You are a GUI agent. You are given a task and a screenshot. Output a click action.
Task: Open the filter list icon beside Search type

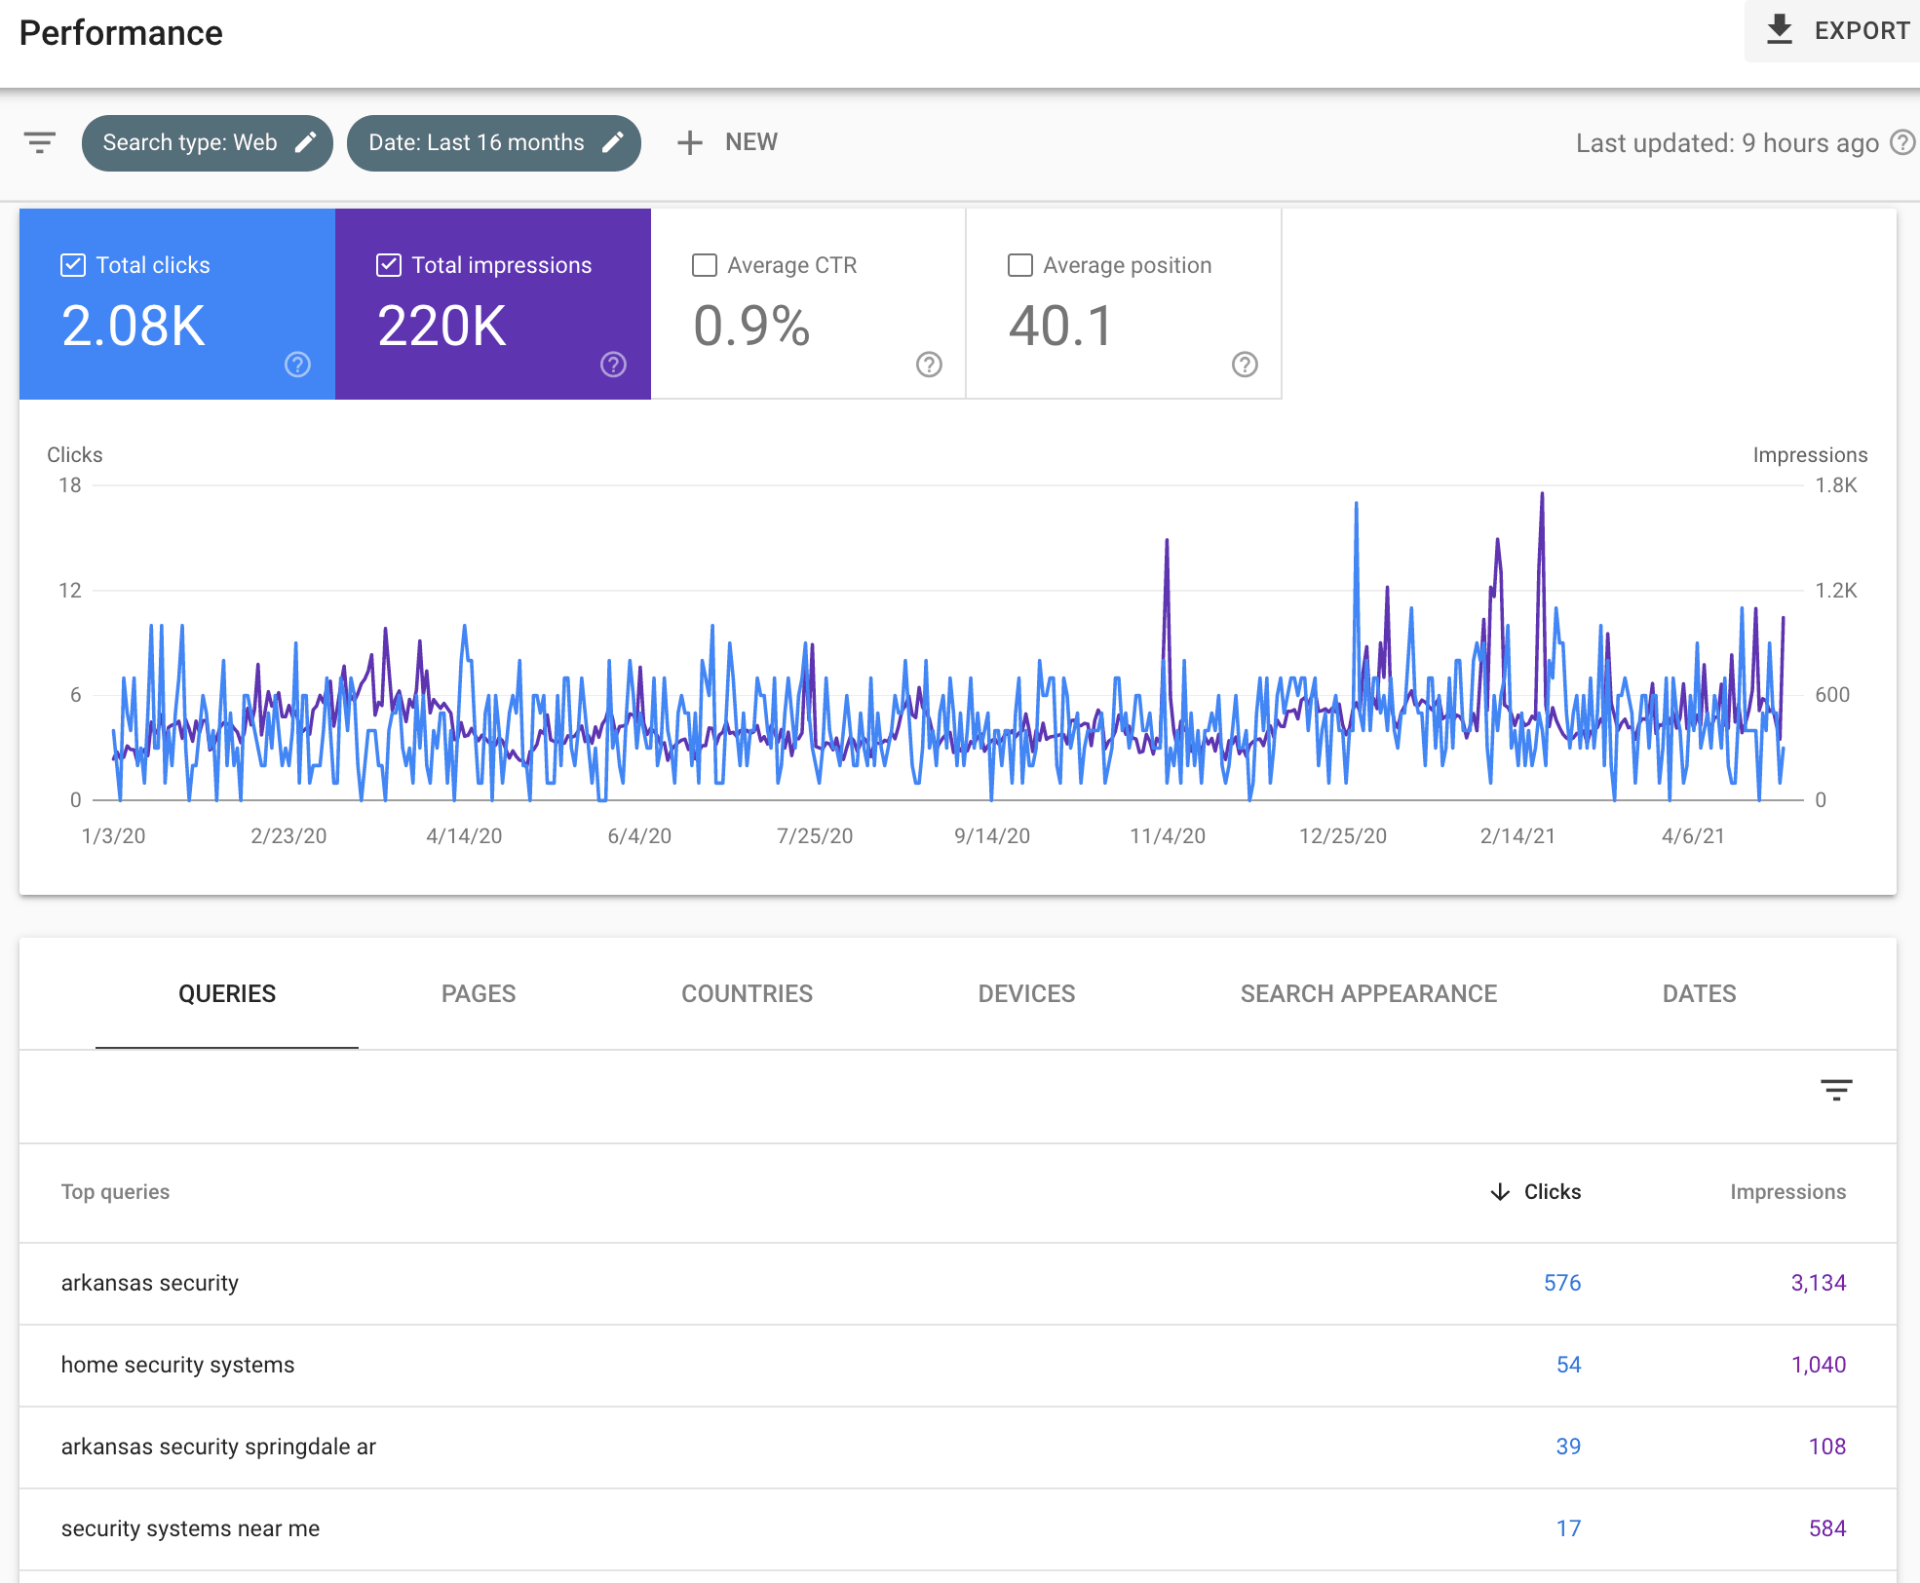tap(40, 143)
